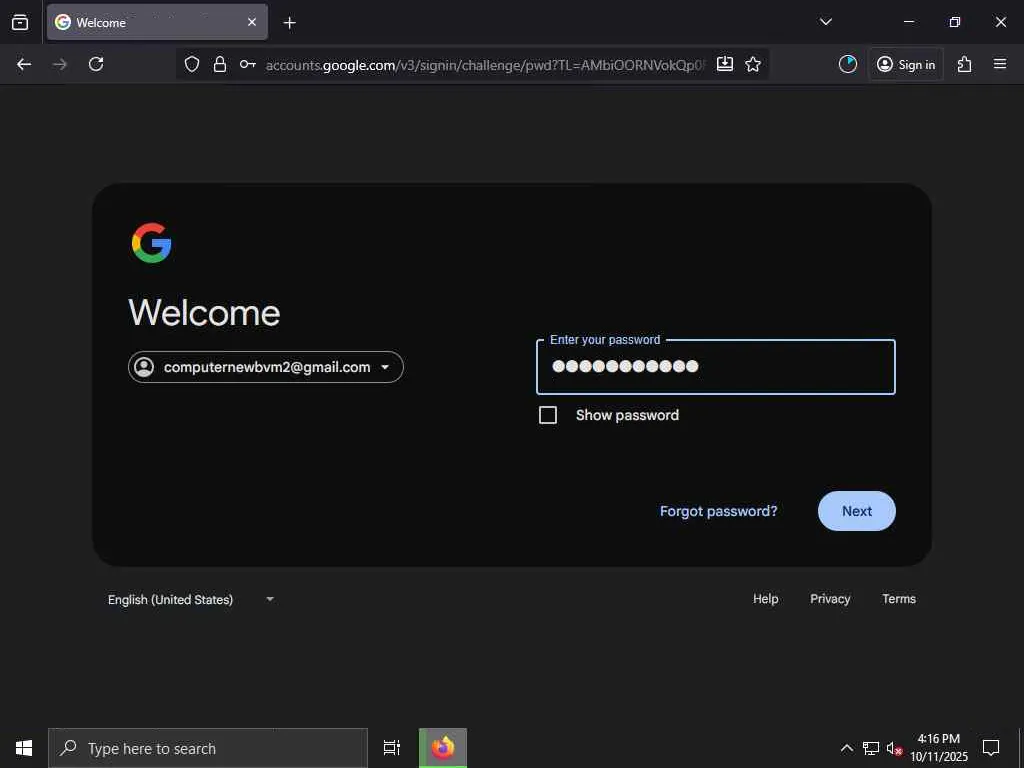This screenshot has width=1024, height=768.
Task: Open the network tray icon
Action: pyautogui.click(x=871, y=748)
